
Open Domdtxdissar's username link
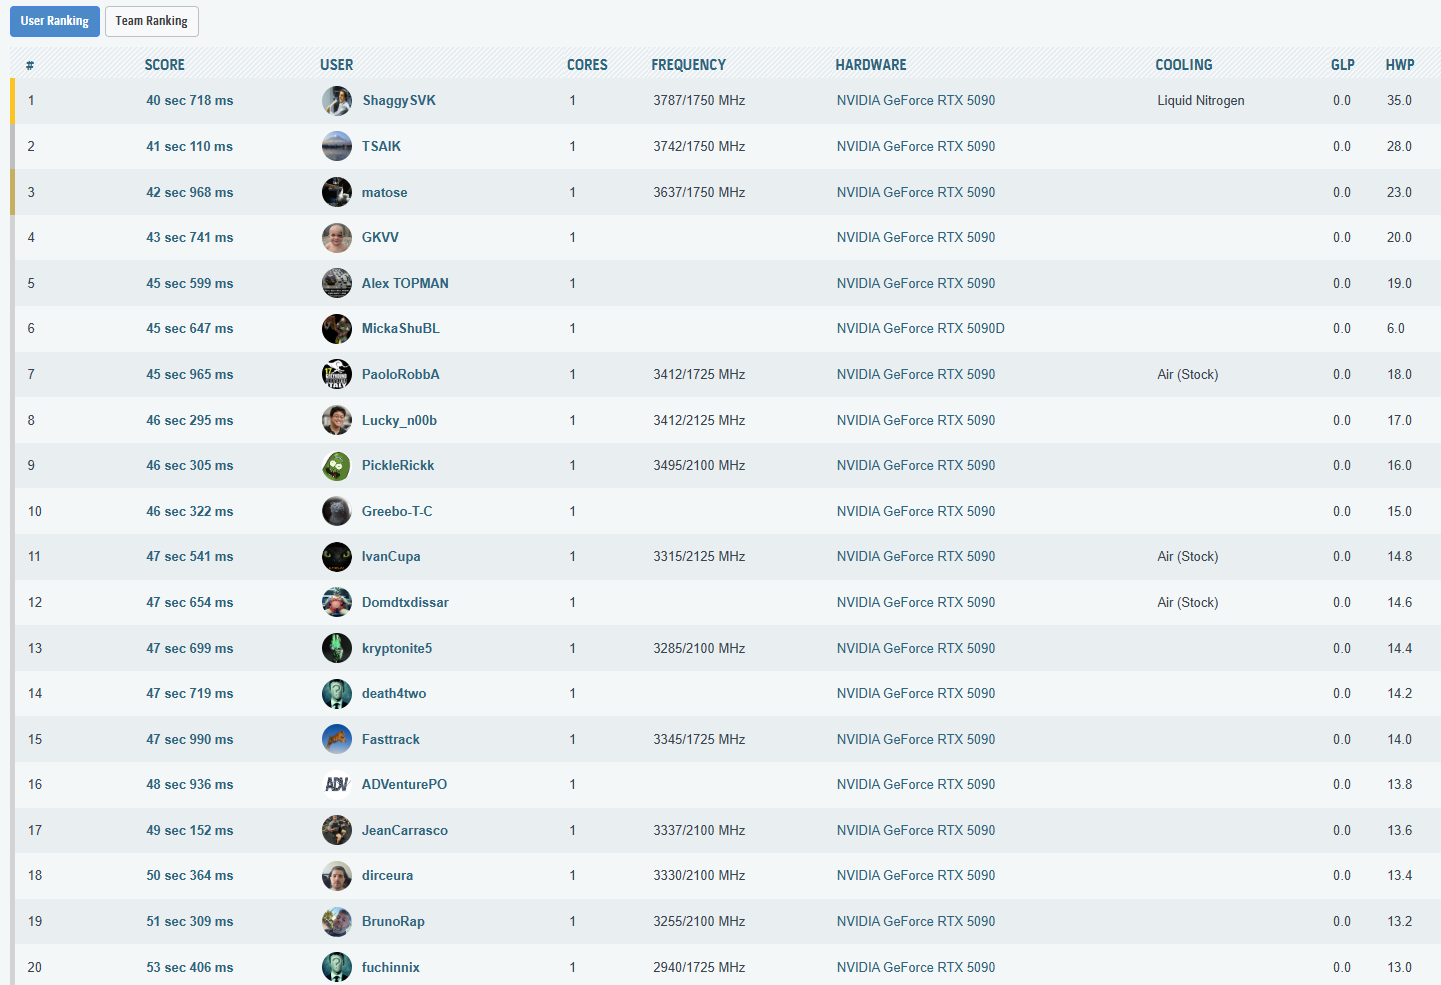click(405, 603)
